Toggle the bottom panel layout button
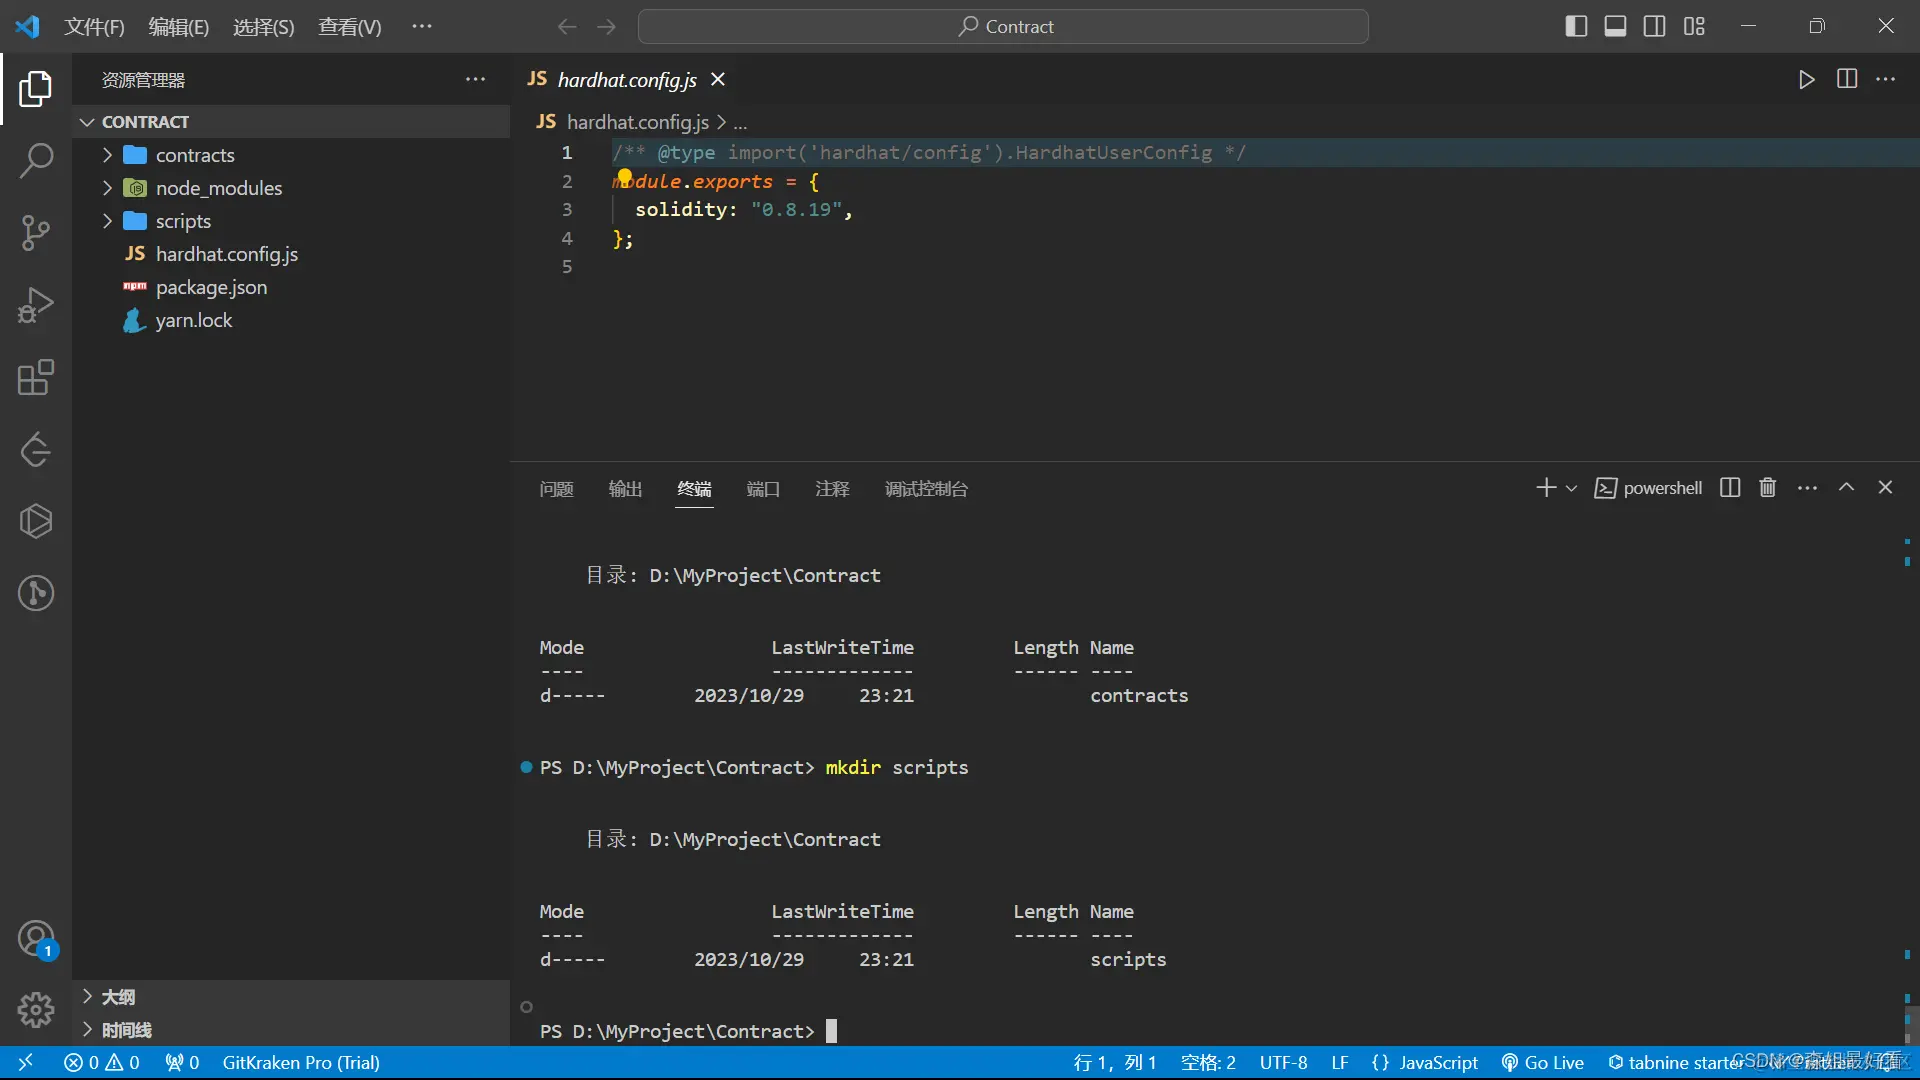This screenshot has width=1920, height=1080. point(1615,26)
